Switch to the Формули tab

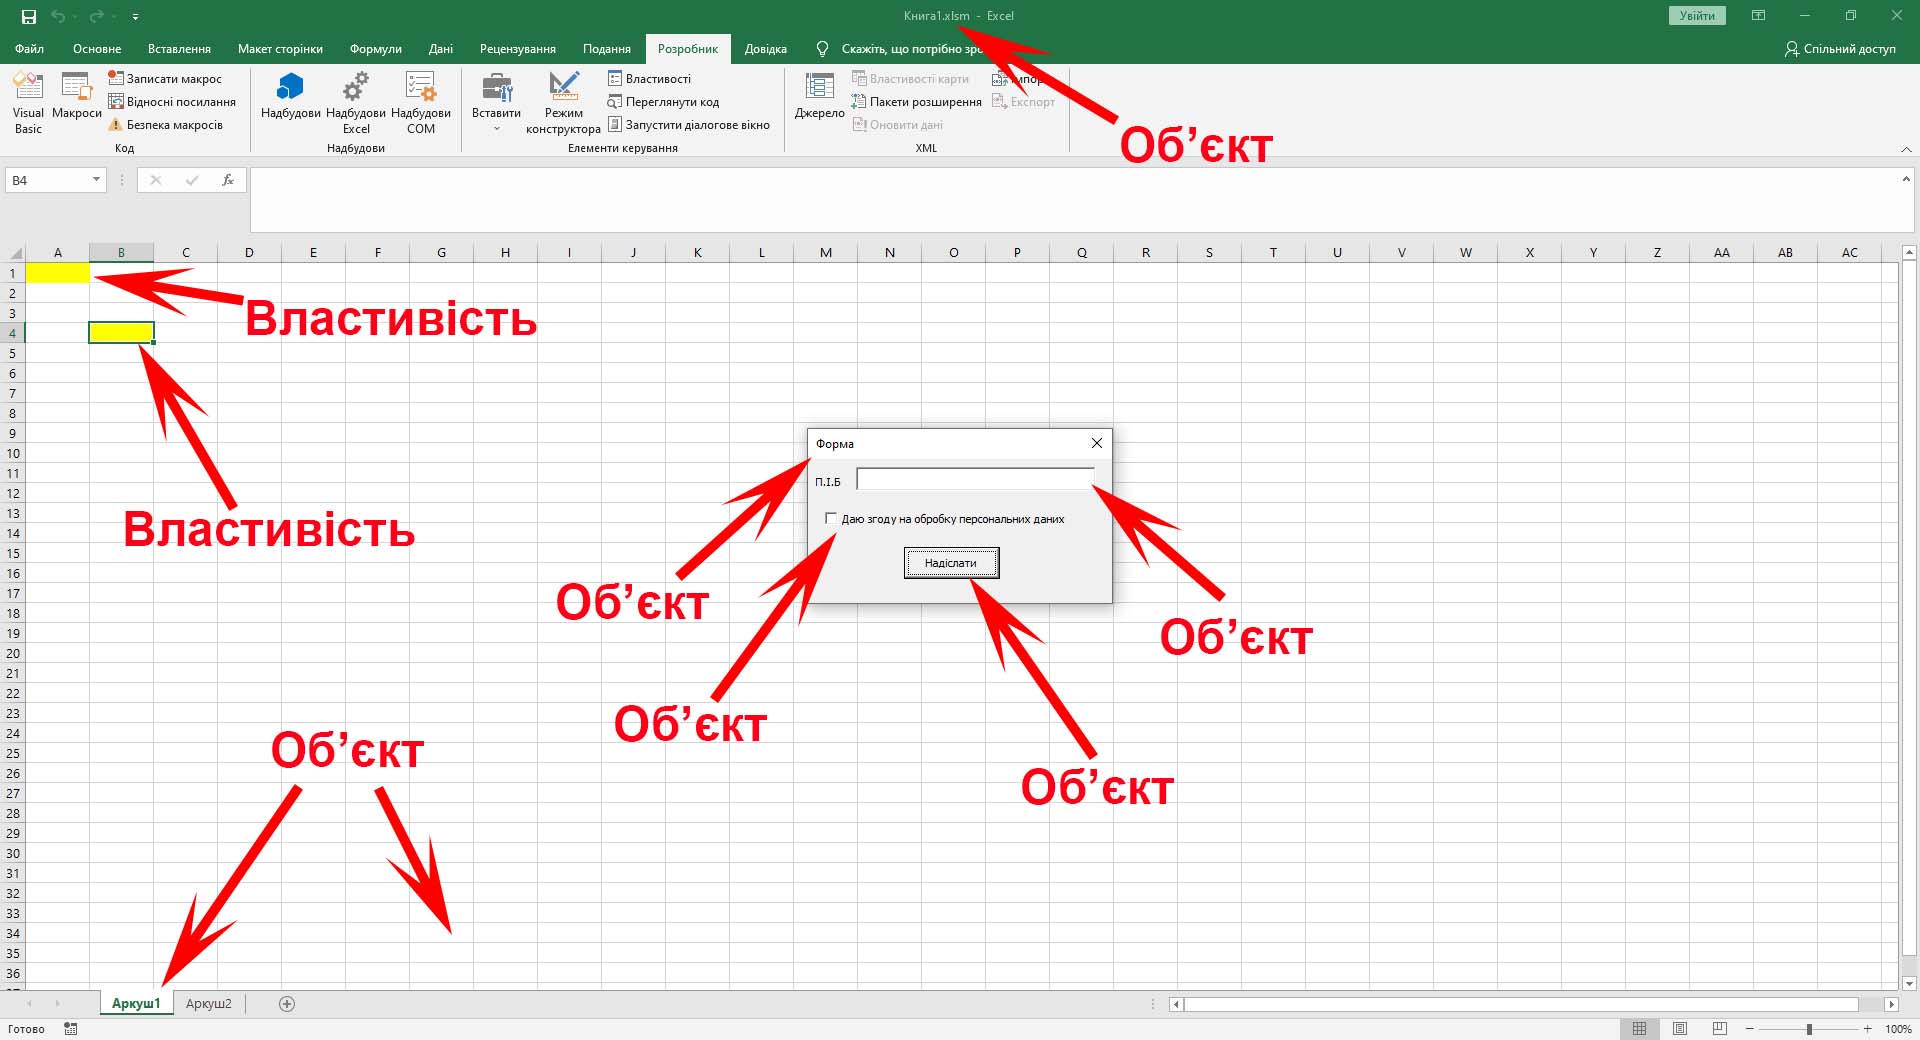click(375, 48)
